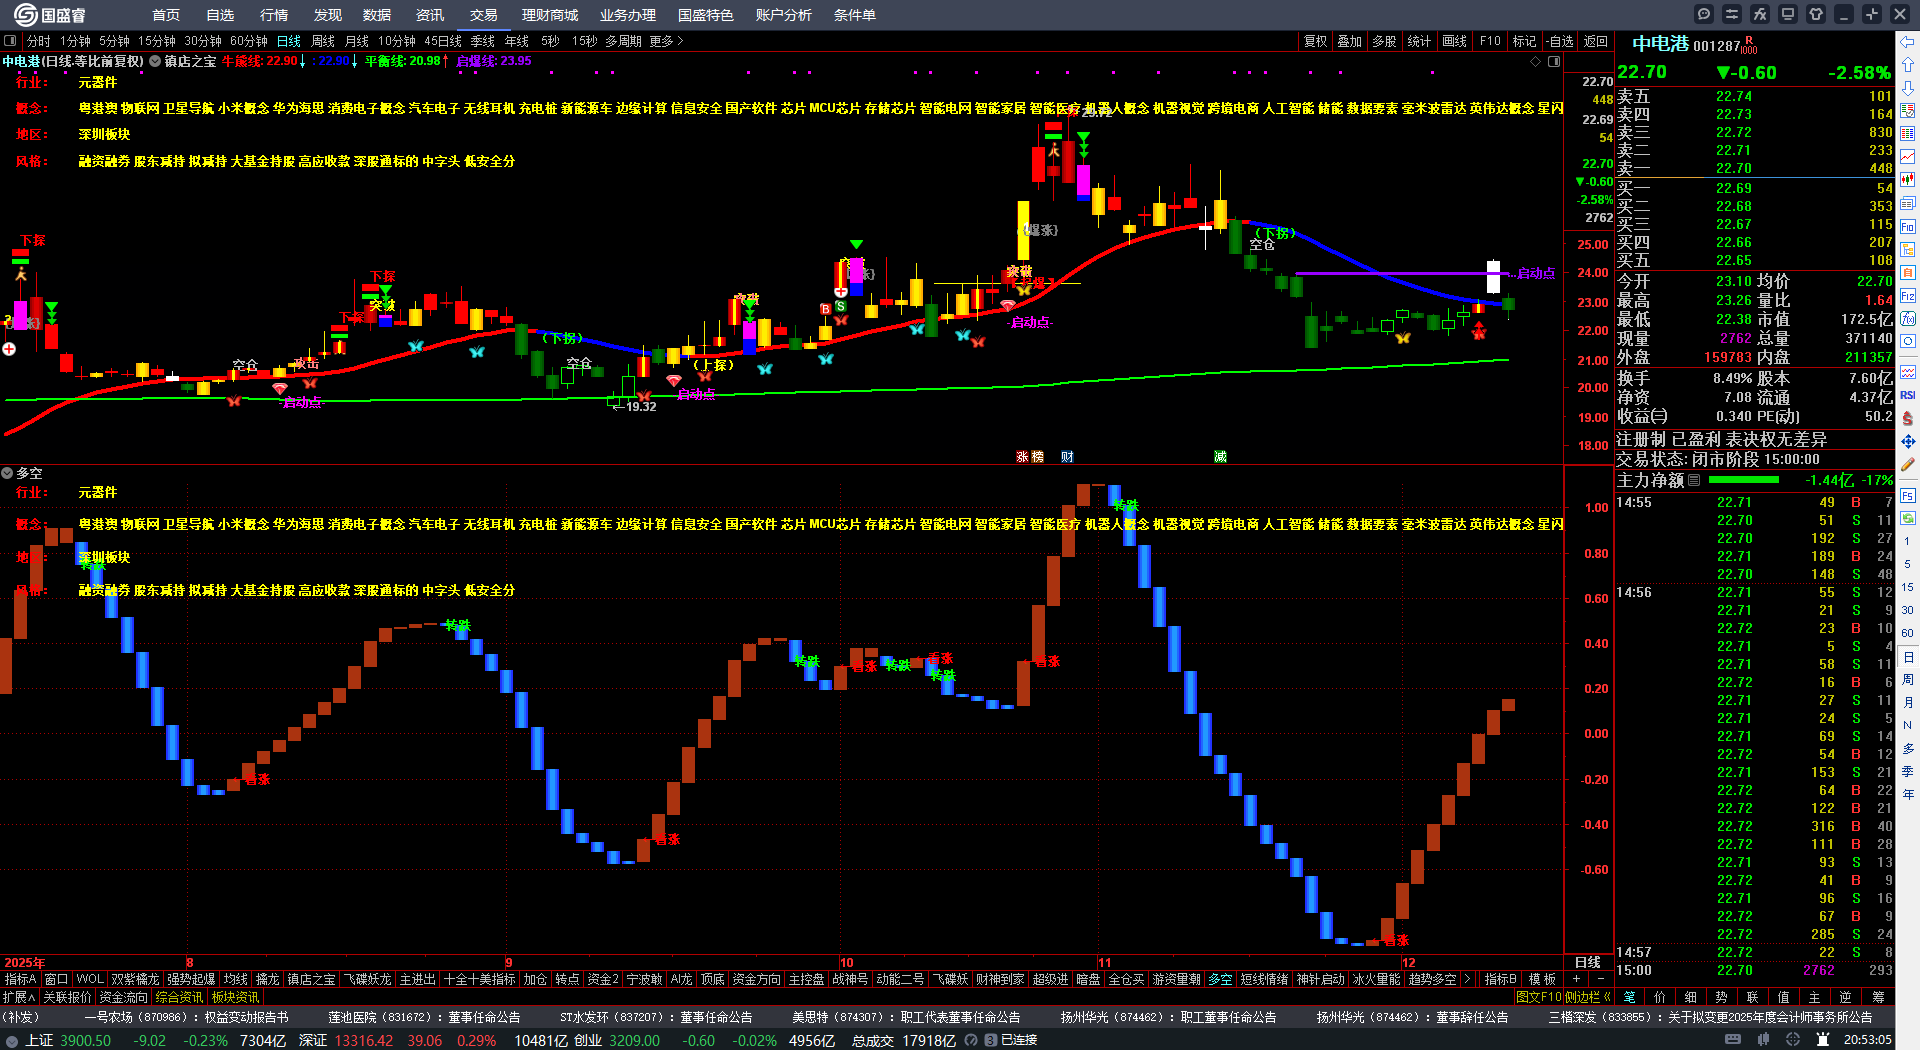Open the 镇店之宝 indicator dropdown circle
1920x1050 pixels.
[x=155, y=61]
